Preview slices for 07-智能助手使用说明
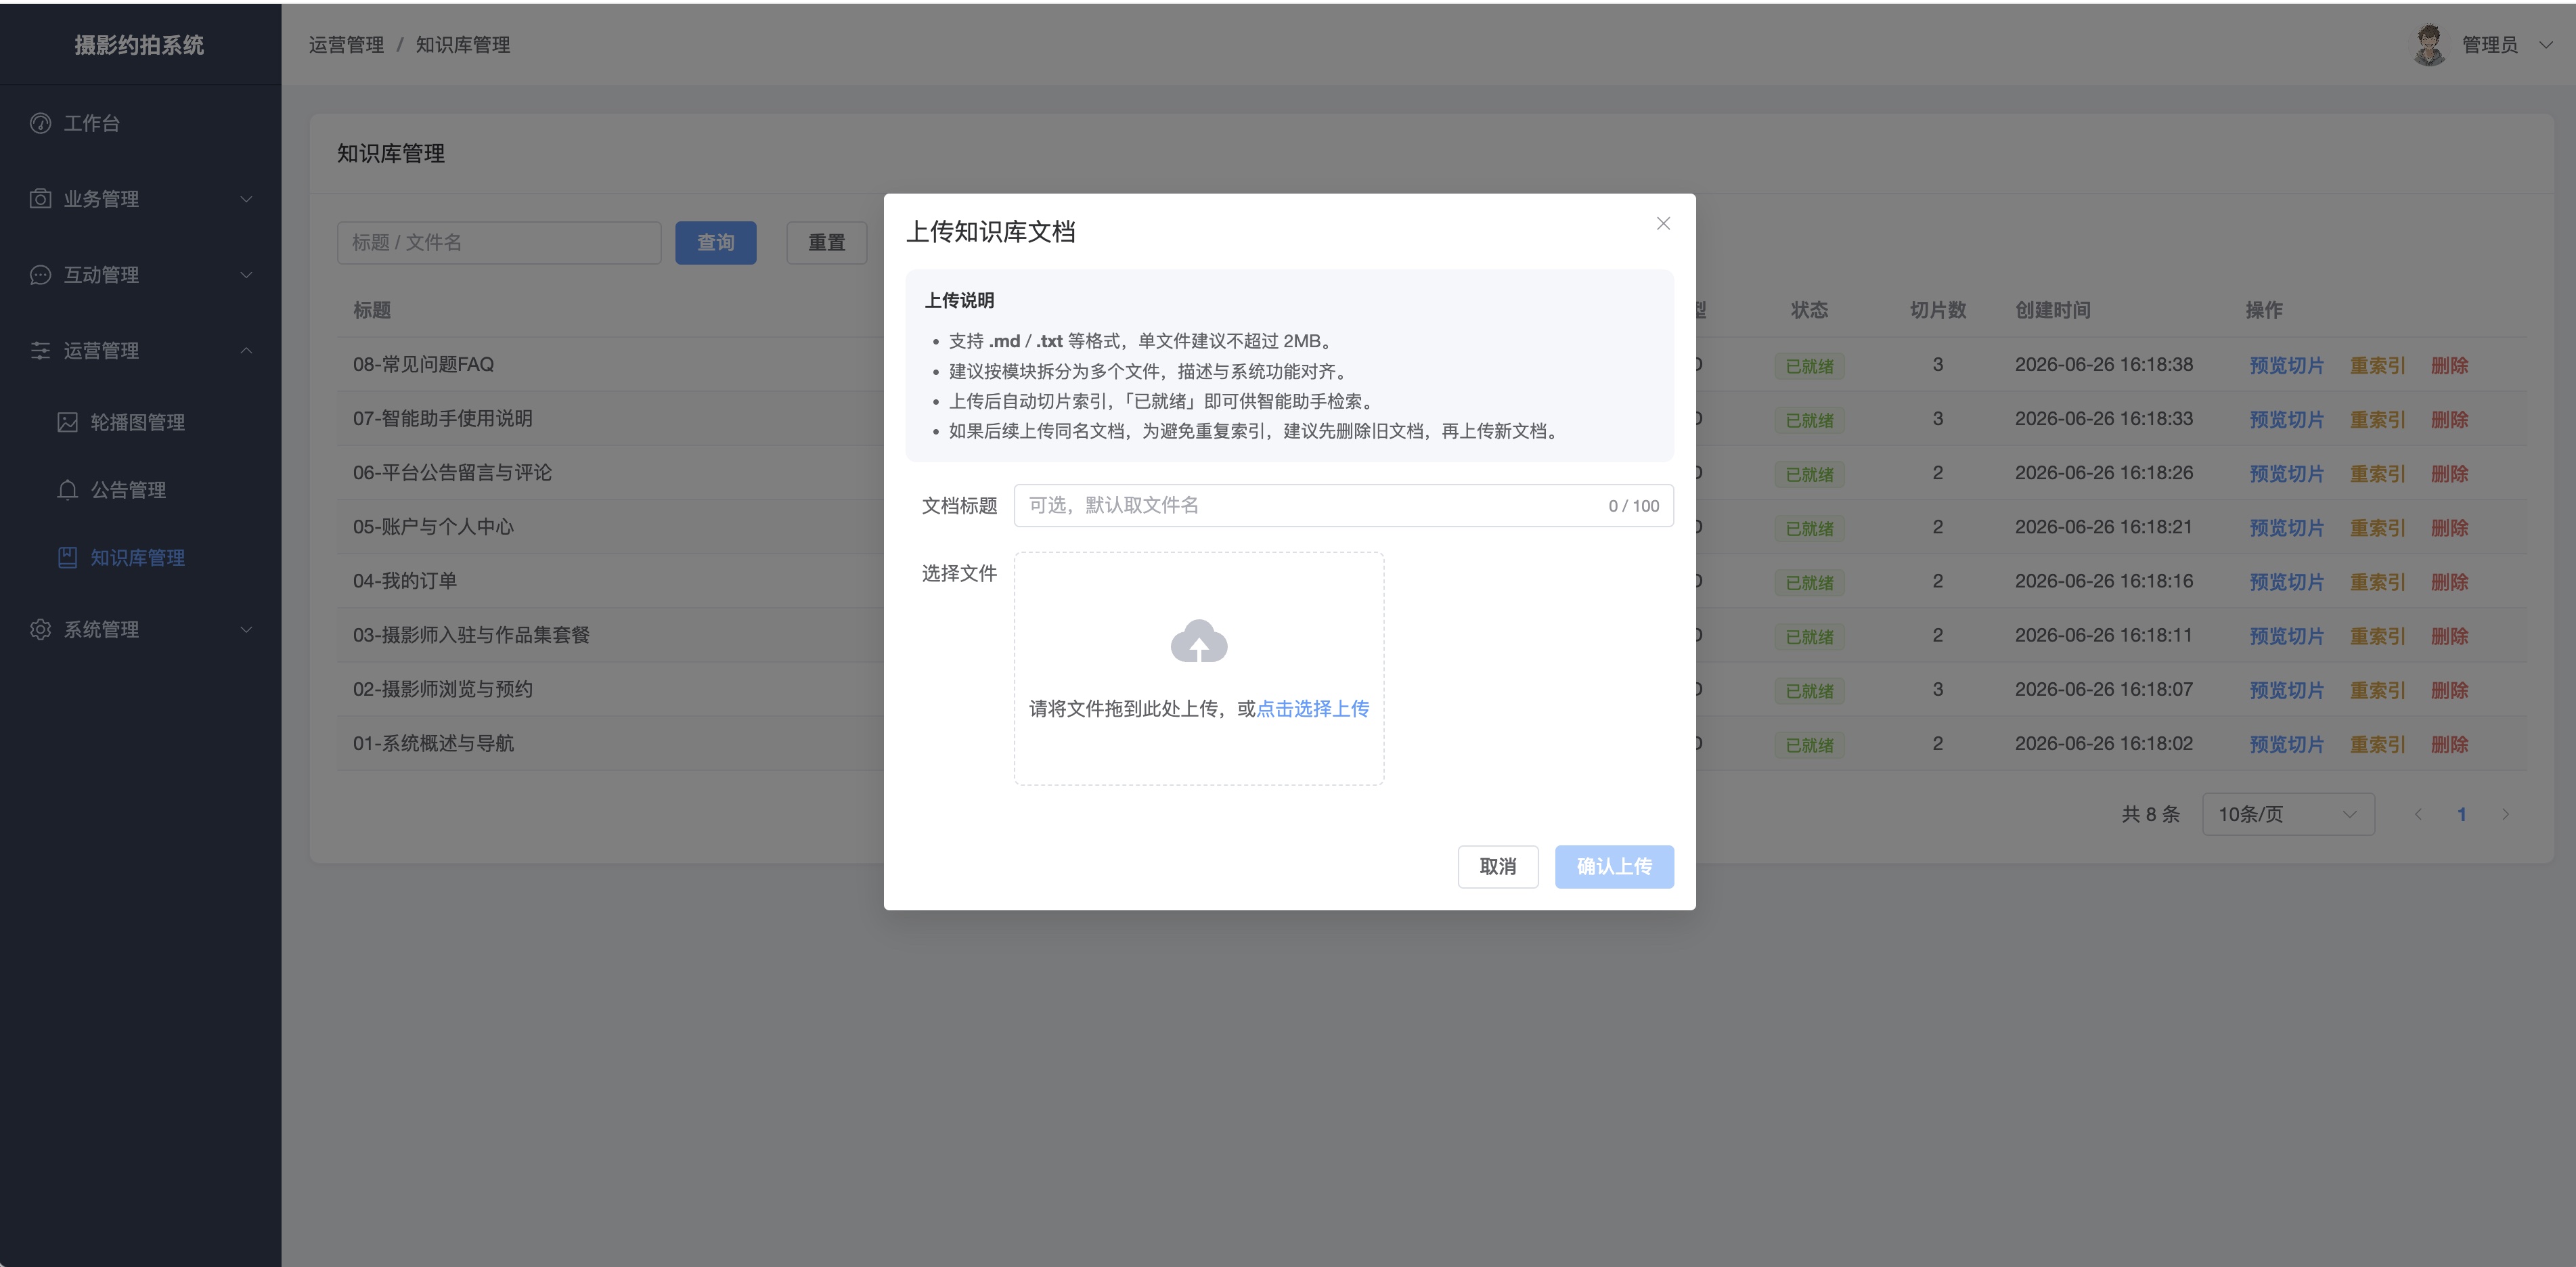 pyautogui.click(x=2286, y=420)
